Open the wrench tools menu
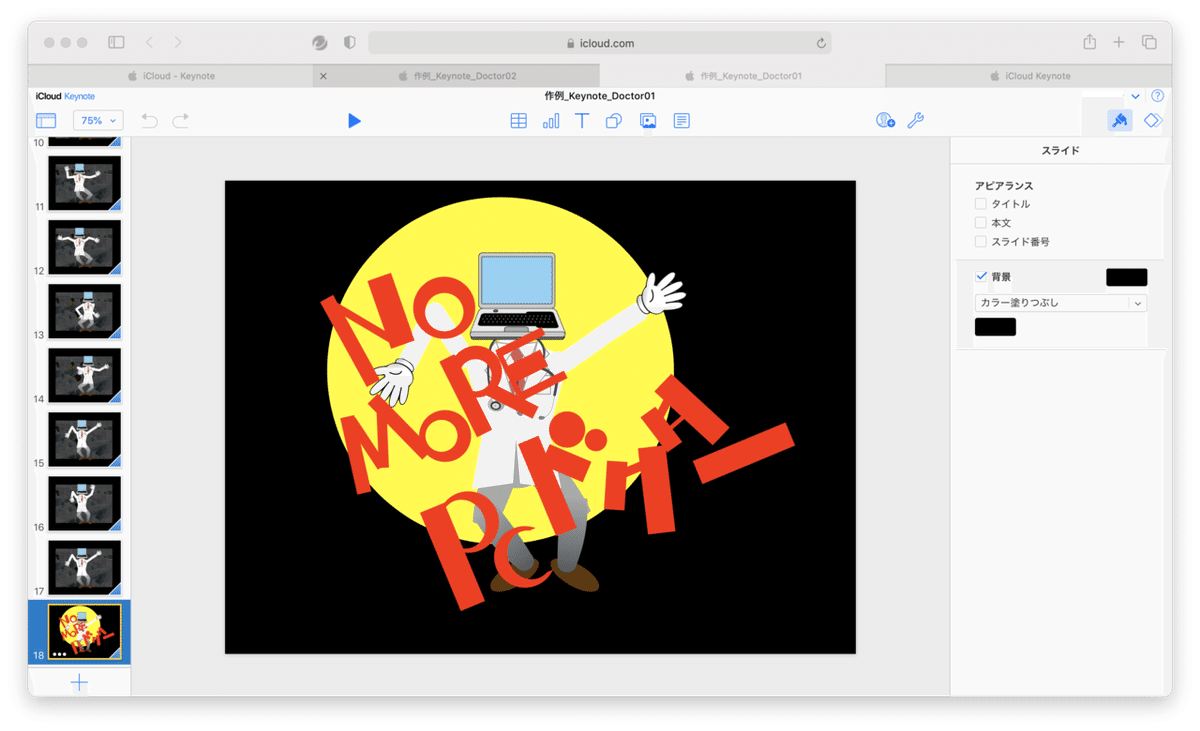 915,120
